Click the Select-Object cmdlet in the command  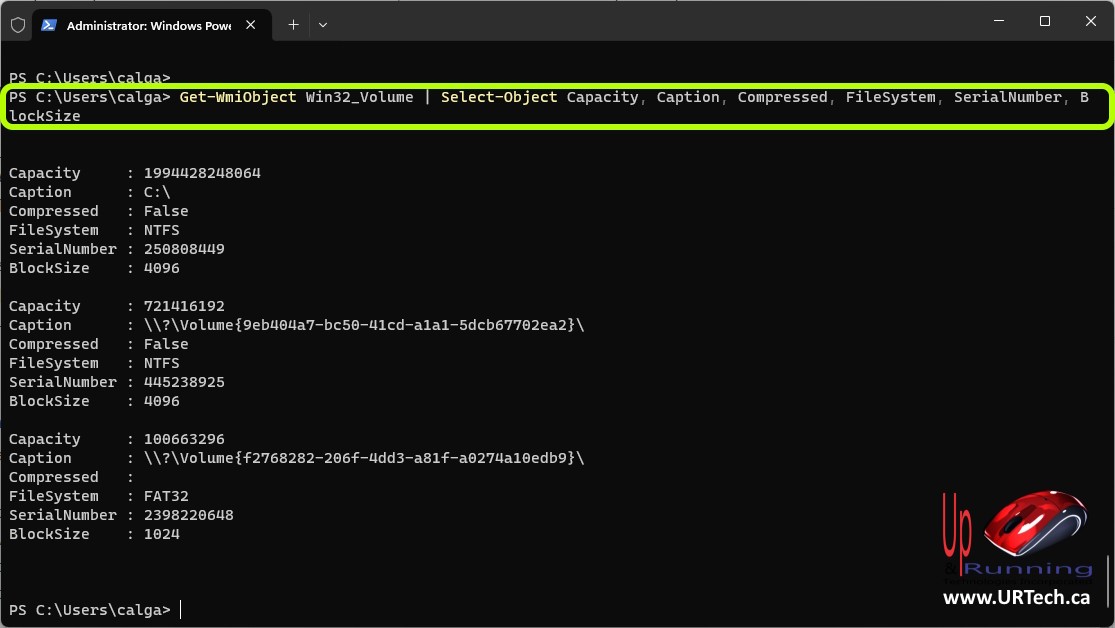coord(499,97)
